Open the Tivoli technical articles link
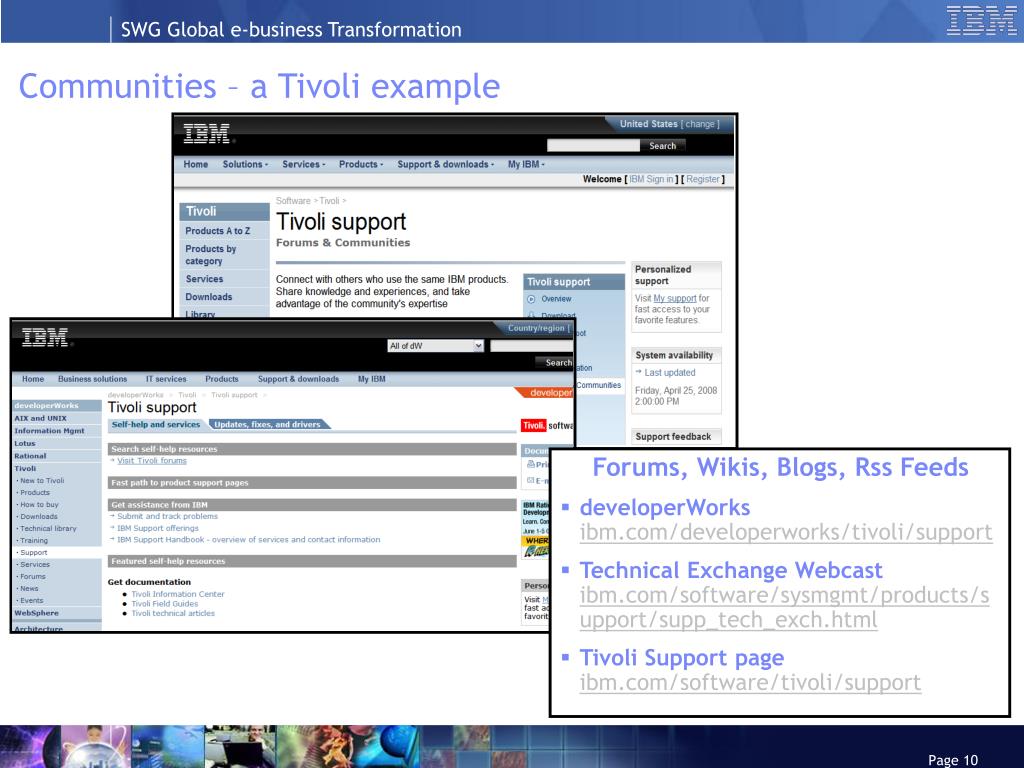This screenshot has width=1024, height=768. click(173, 613)
